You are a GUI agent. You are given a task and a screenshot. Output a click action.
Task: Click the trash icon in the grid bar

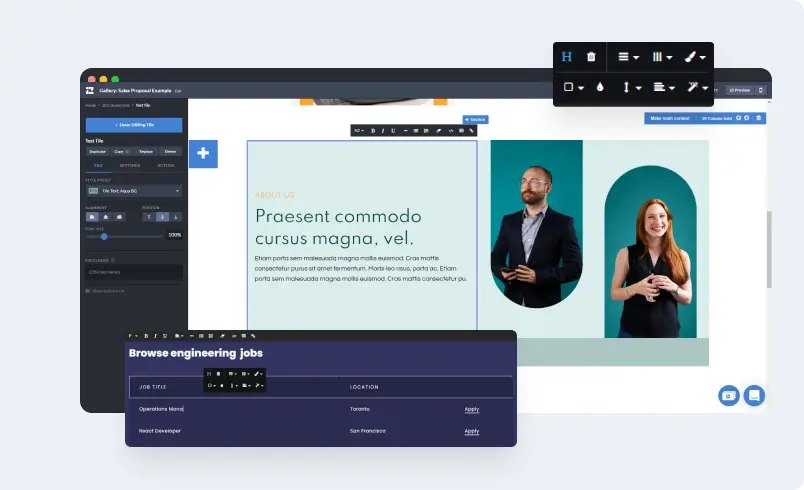pyautogui.click(x=758, y=118)
